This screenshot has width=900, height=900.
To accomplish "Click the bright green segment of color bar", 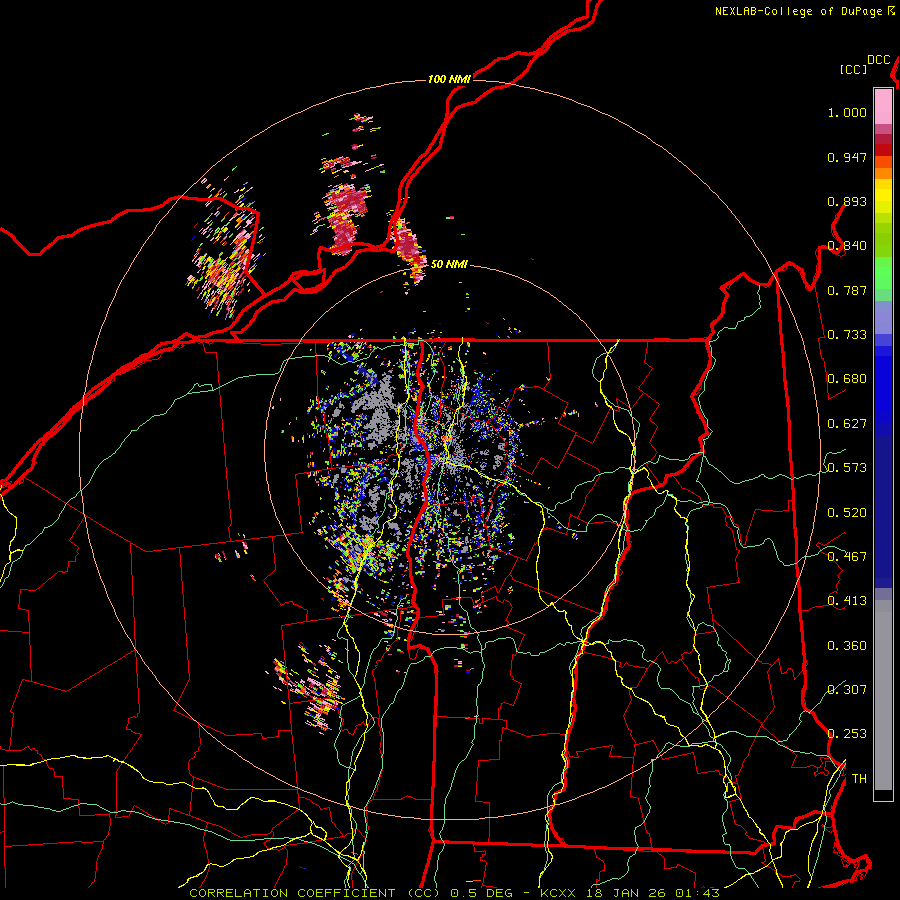I will click(x=883, y=273).
